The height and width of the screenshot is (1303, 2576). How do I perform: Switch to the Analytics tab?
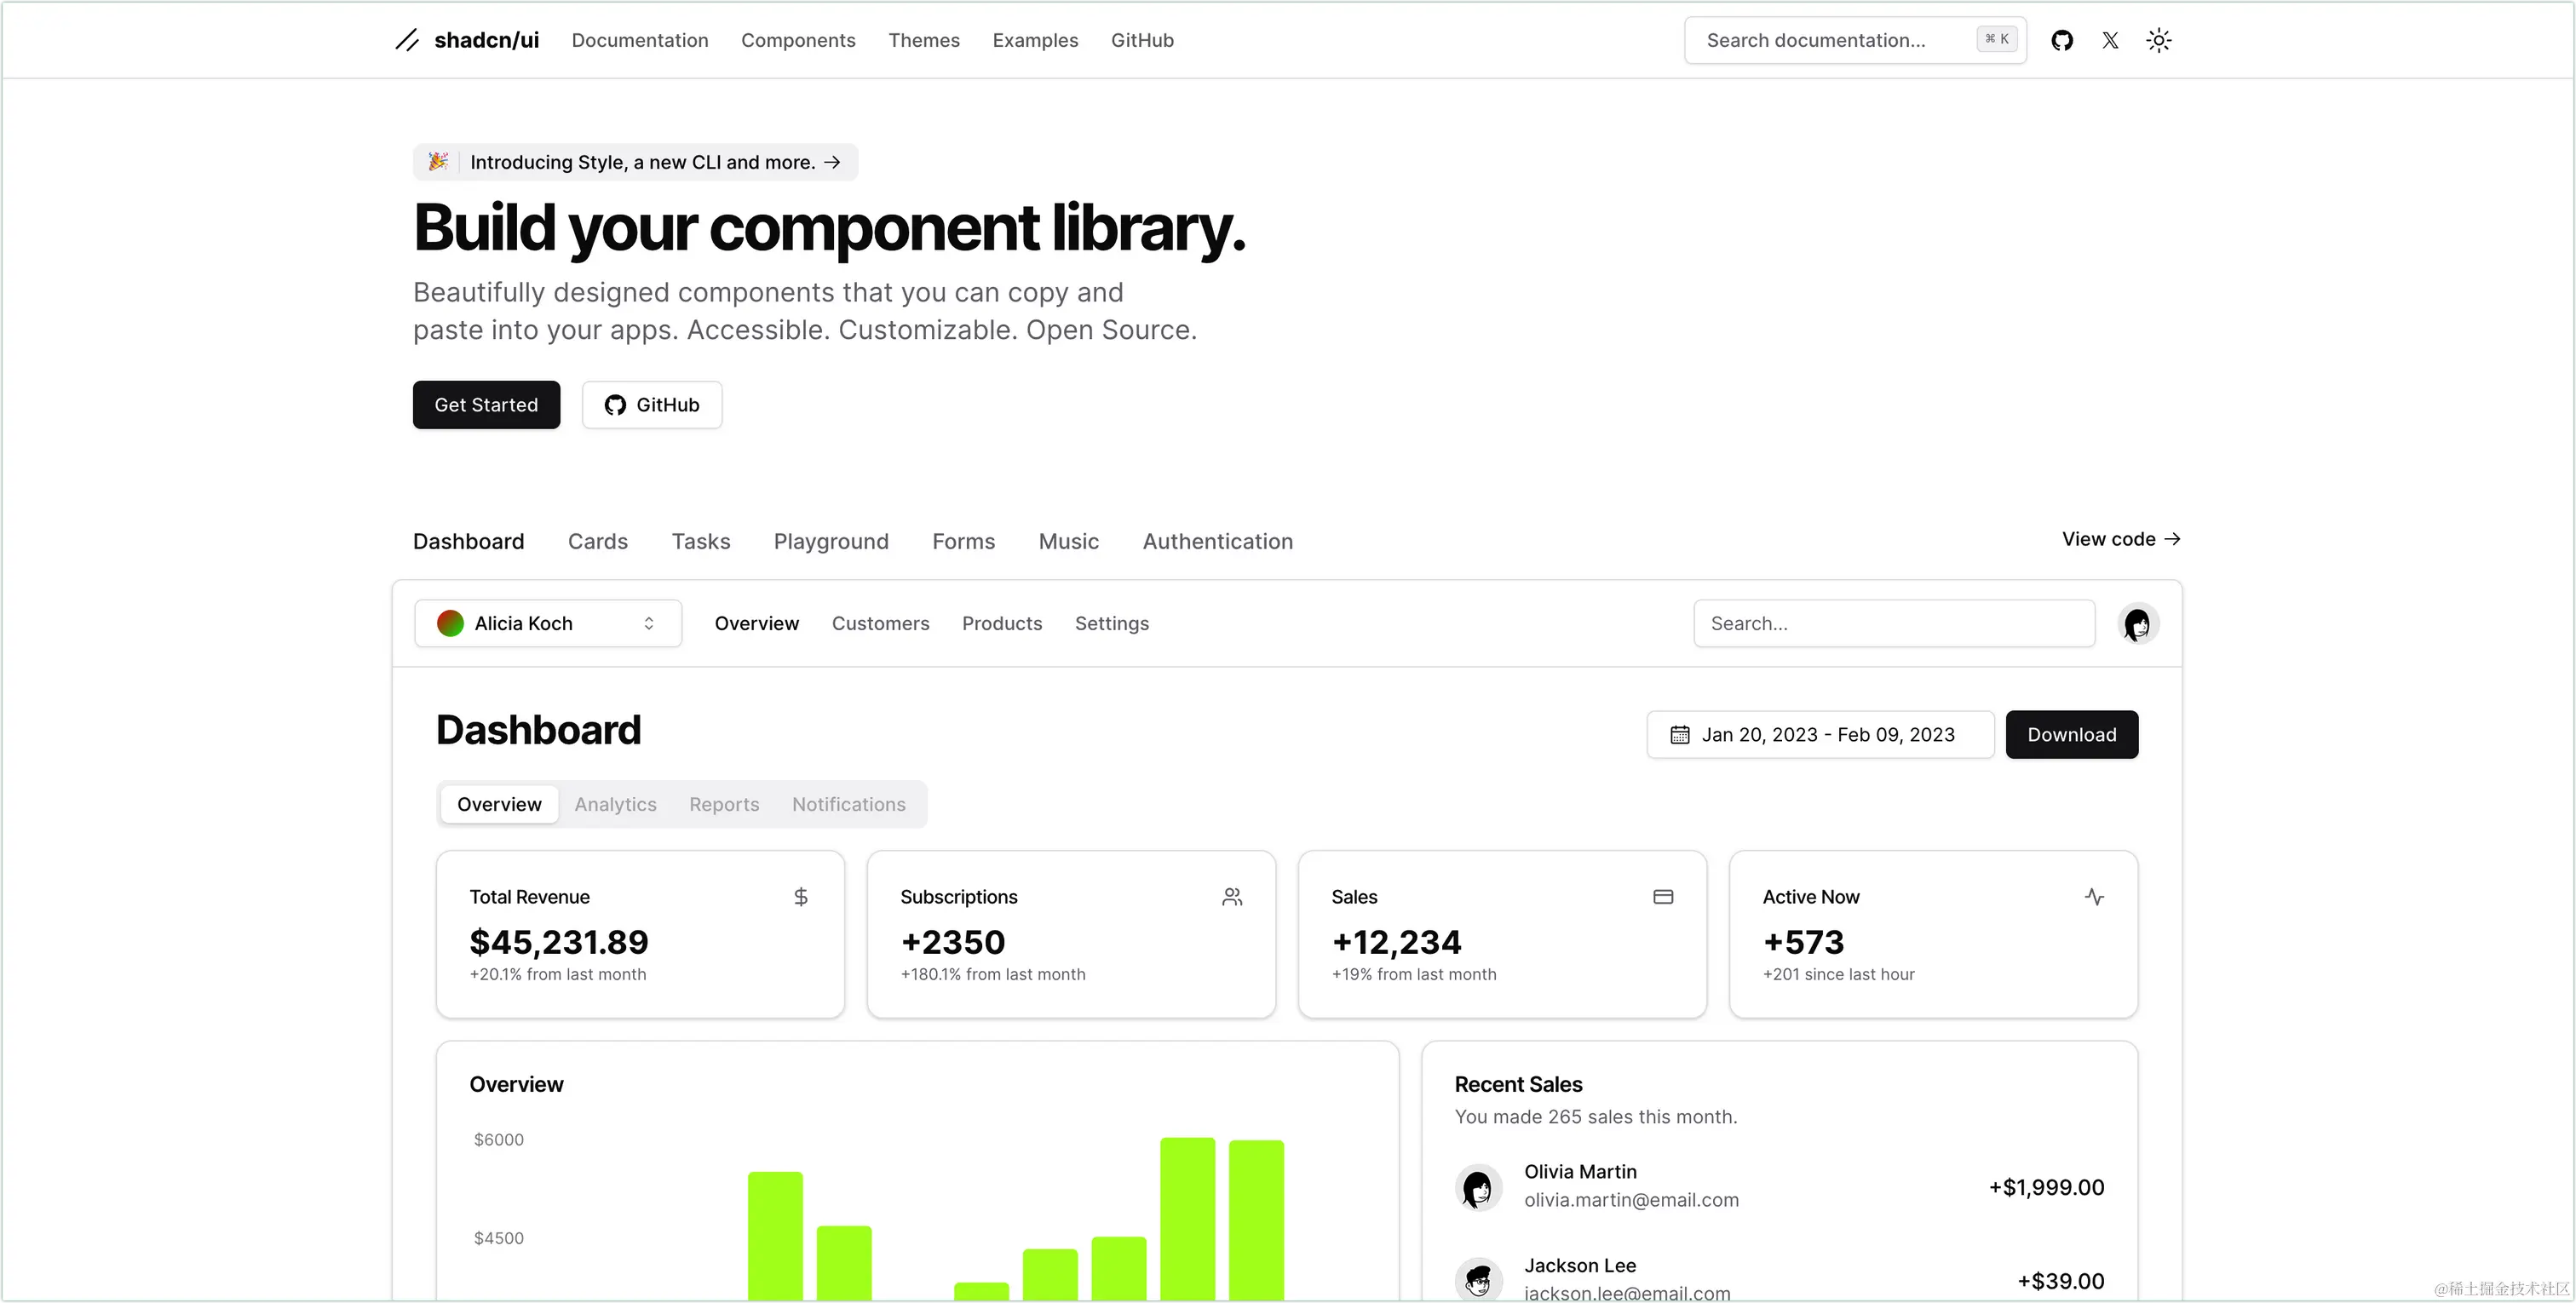tap(615, 804)
